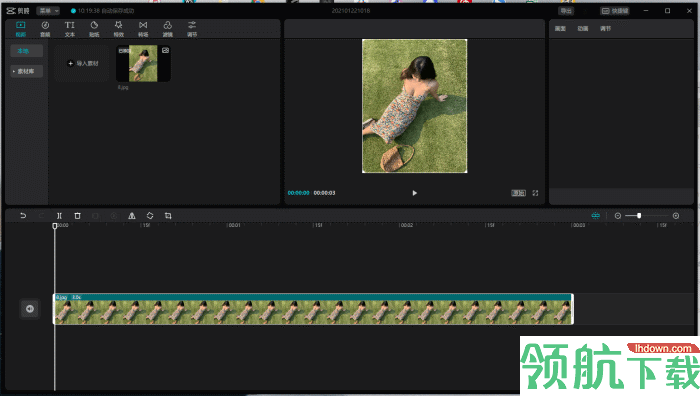Select the 本地 (Local) media source
This screenshot has width=700, height=396.
tap(27, 51)
